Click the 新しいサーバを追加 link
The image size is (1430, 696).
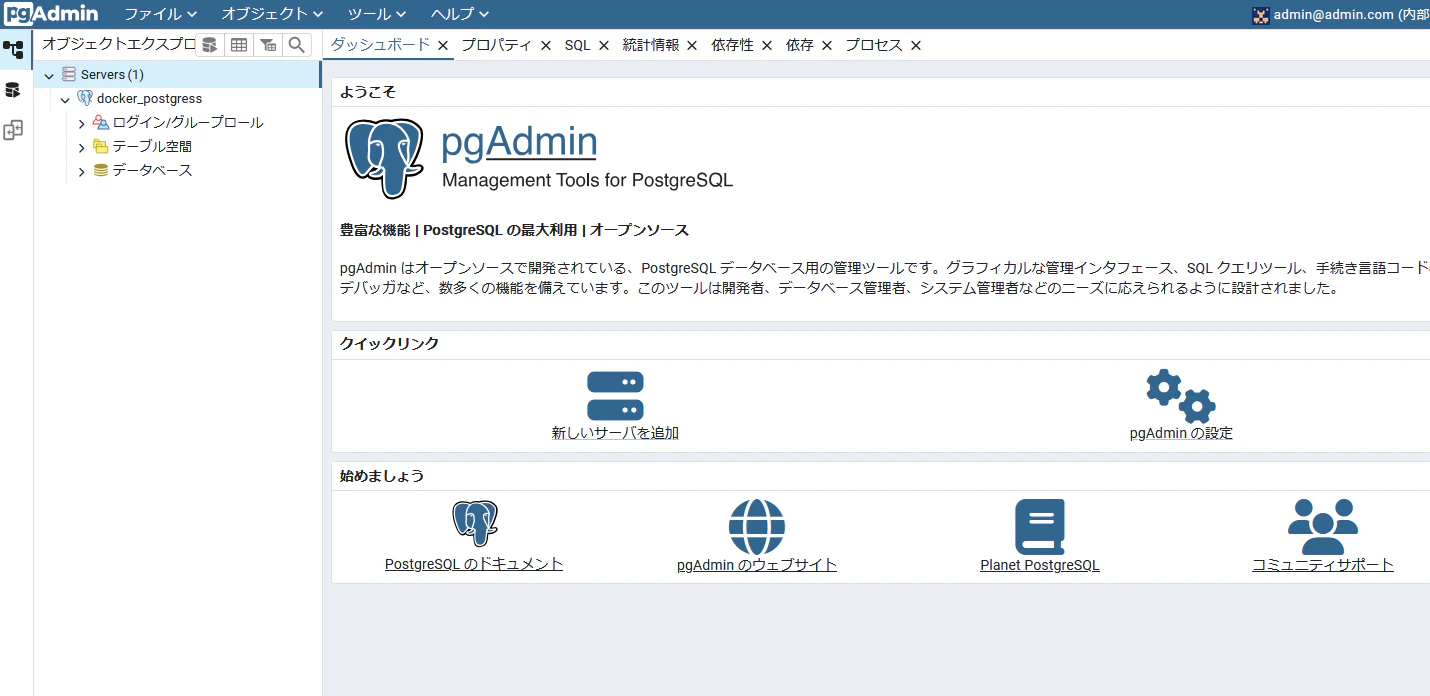(615, 433)
